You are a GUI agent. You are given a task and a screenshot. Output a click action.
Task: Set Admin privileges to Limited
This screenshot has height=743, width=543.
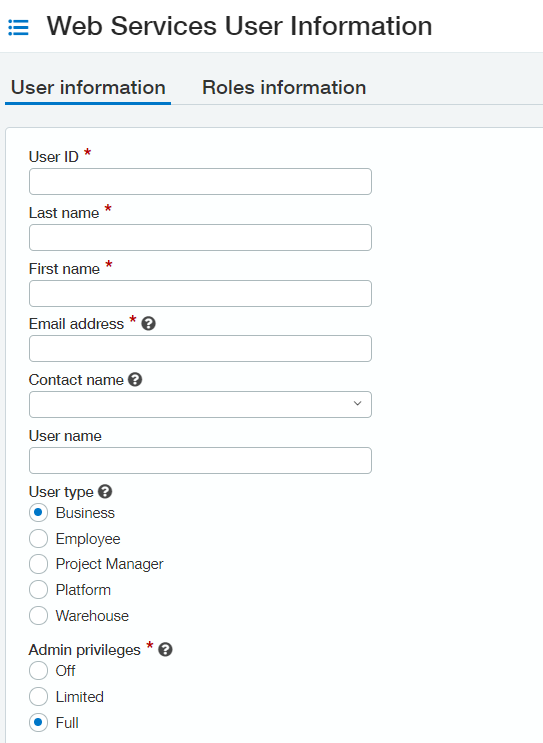38,697
